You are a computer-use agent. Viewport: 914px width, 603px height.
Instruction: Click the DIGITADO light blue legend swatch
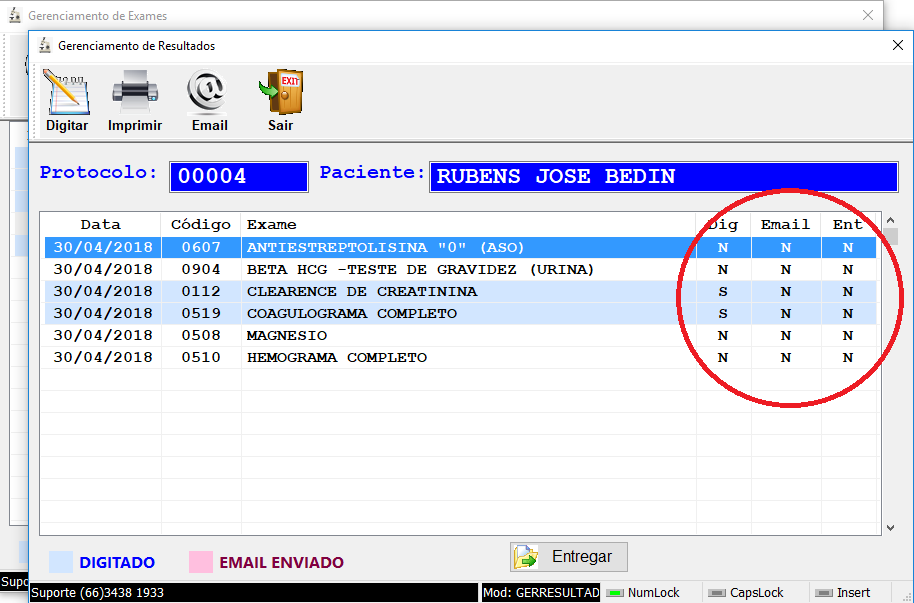tap(61, 562)
